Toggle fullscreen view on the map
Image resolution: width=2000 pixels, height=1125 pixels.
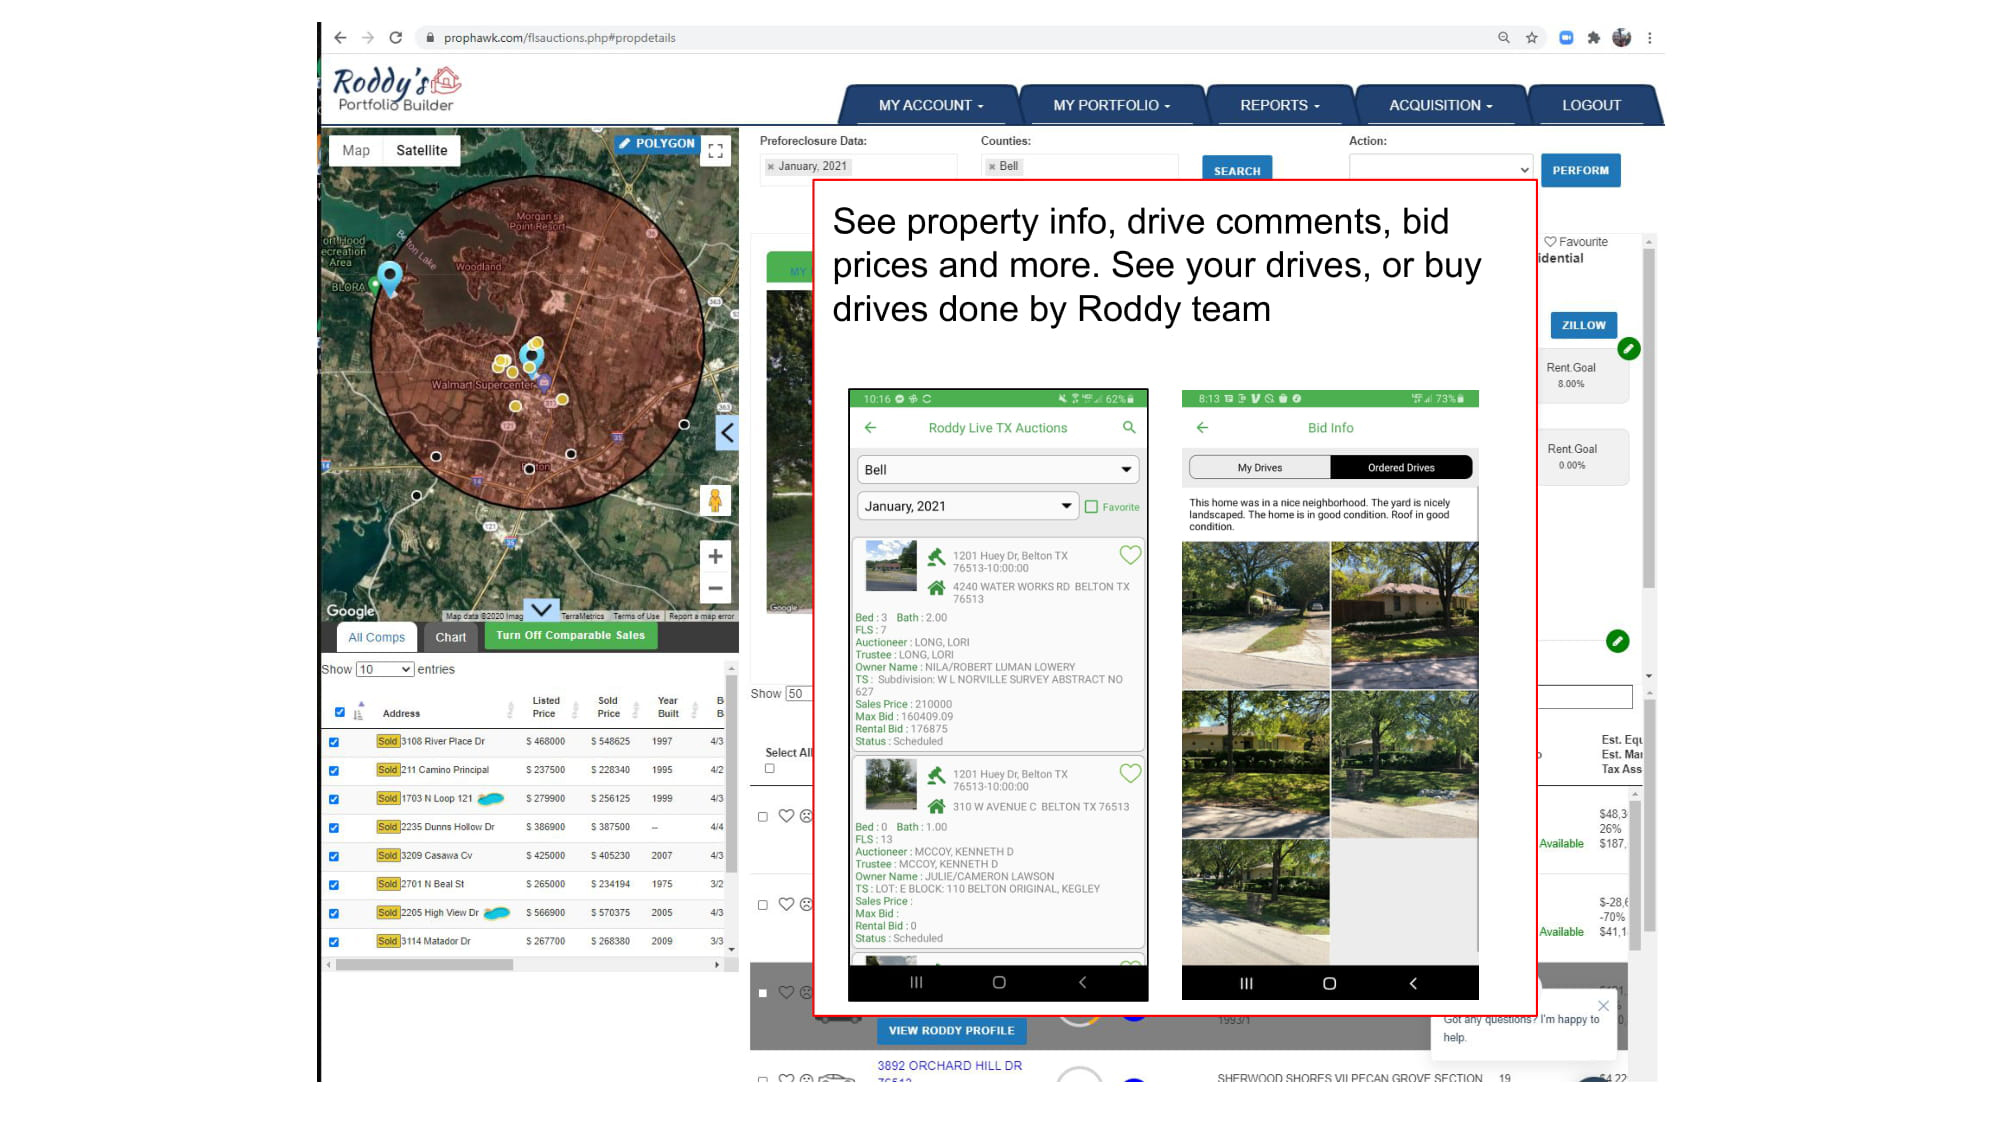tap(715, 151)
